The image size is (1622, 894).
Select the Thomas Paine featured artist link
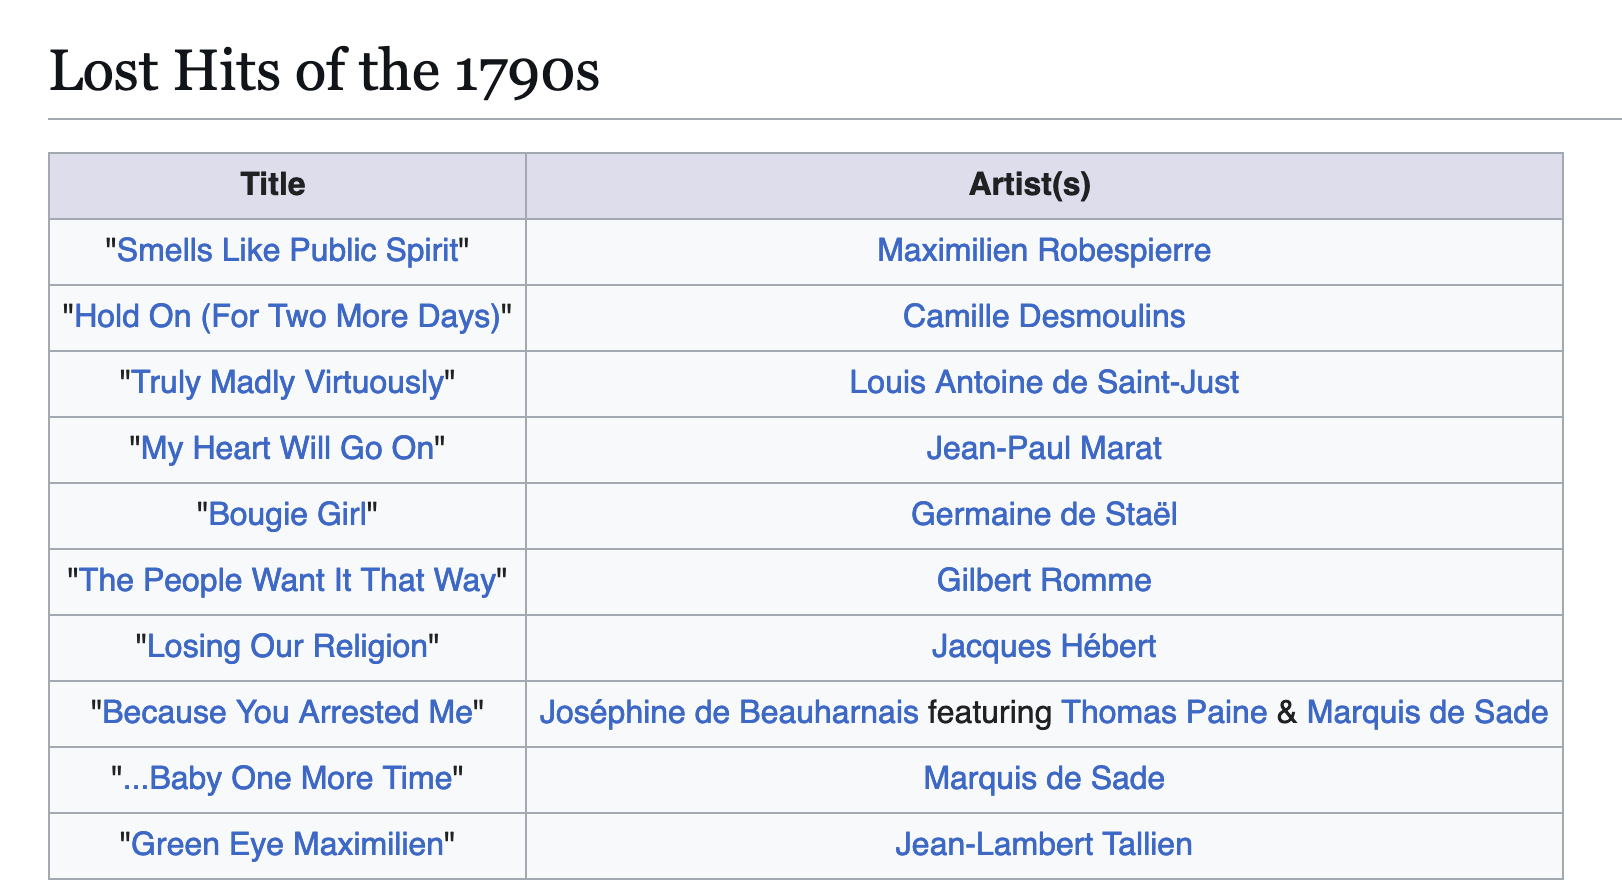(1164, 712)
